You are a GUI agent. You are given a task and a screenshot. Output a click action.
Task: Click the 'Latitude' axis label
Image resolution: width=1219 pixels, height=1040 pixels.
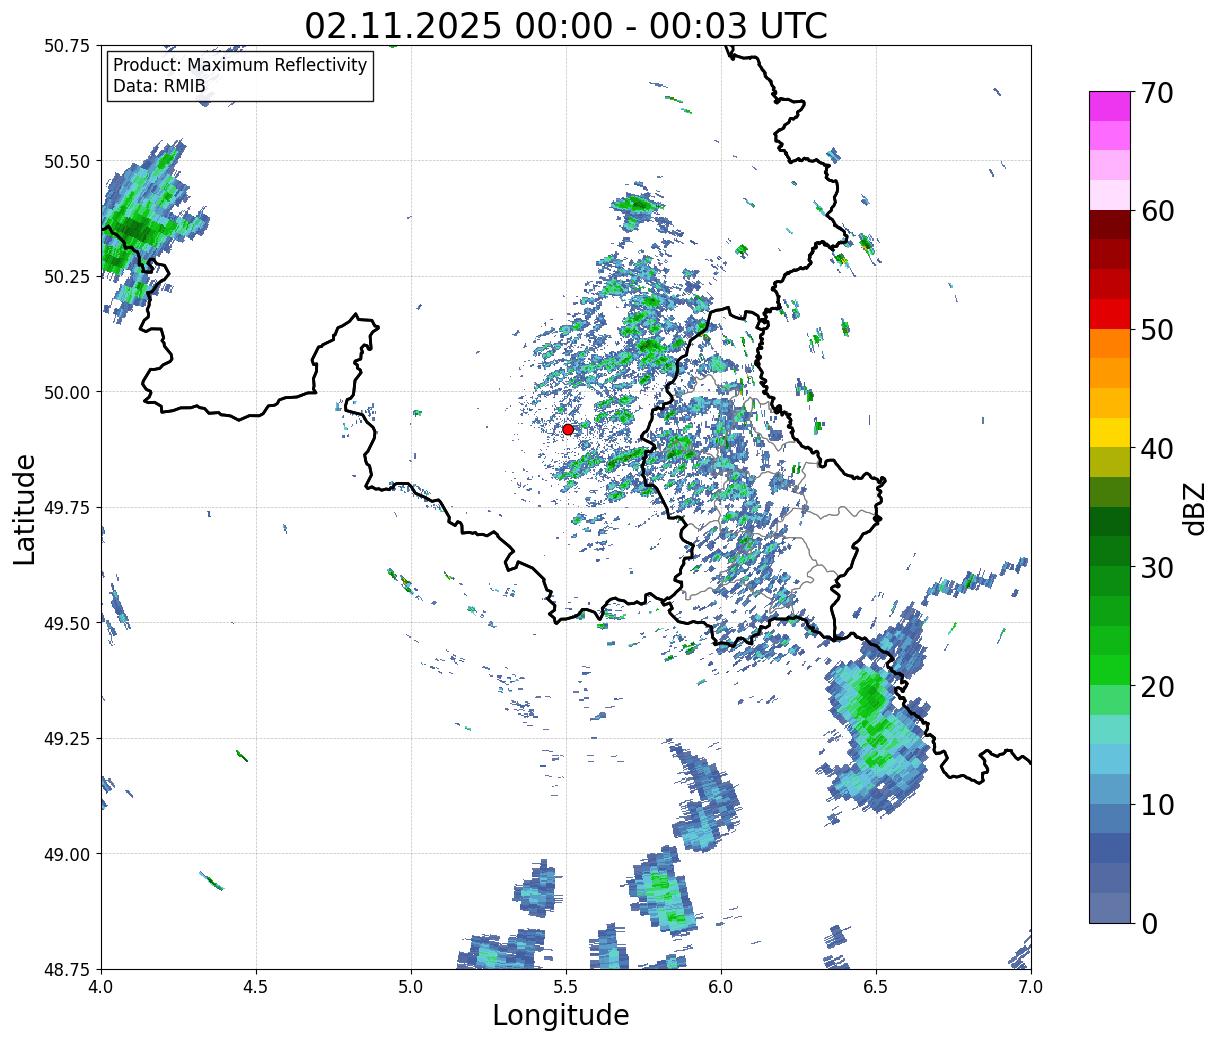point(25,508)
